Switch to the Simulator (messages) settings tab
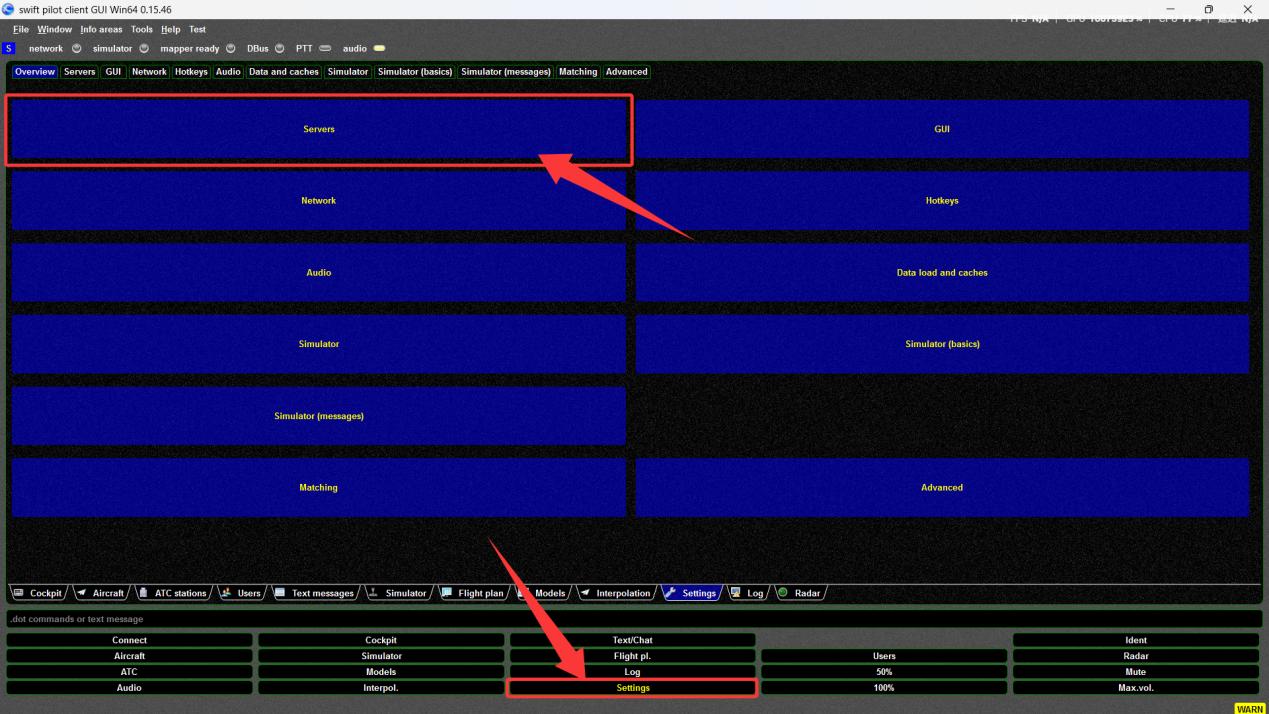The image size is (1269, 714). pos(506,72)
